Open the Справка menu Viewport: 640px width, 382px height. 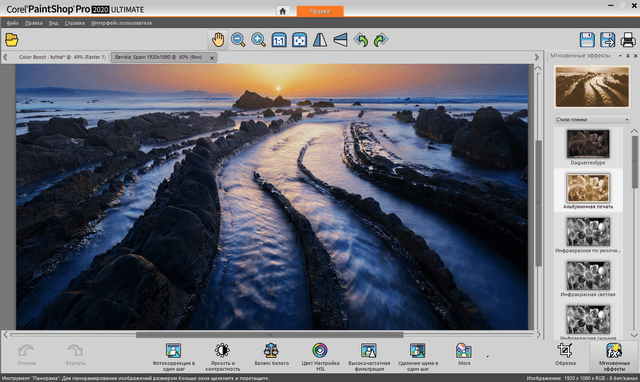75,23
